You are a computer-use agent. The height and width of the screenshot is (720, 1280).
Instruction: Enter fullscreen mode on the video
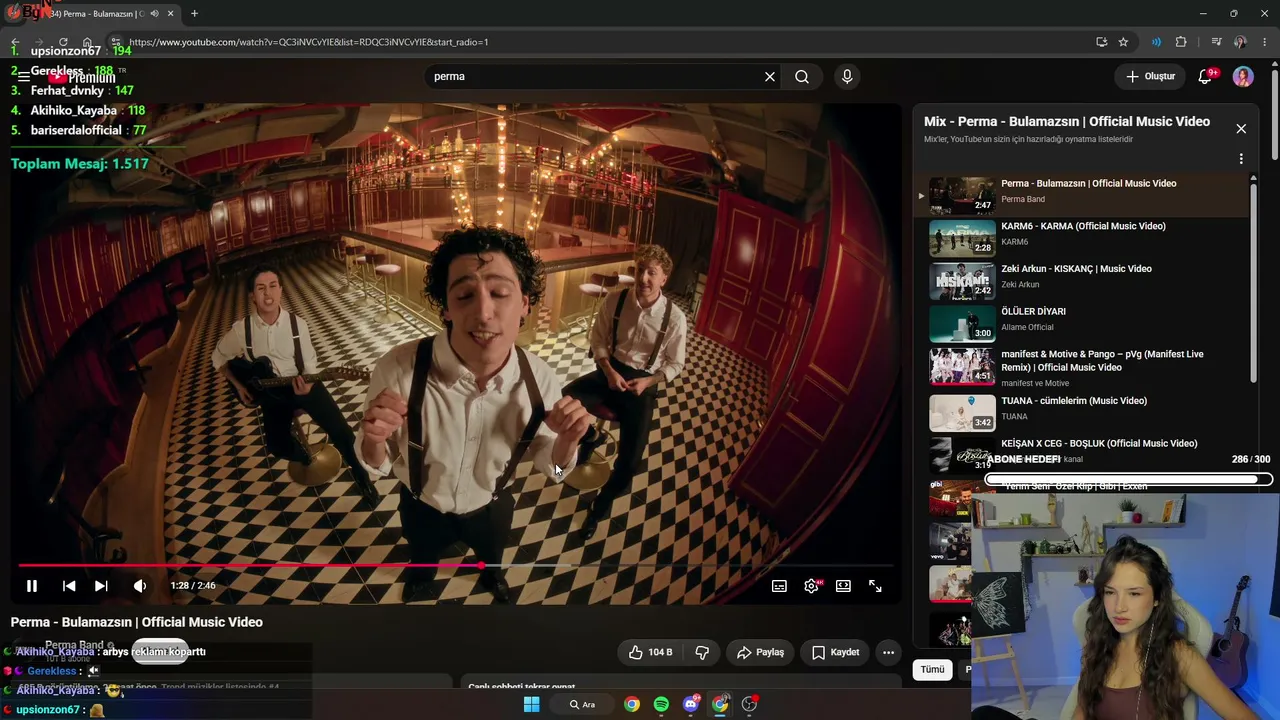pyautogui.click(x=875, y=586)
